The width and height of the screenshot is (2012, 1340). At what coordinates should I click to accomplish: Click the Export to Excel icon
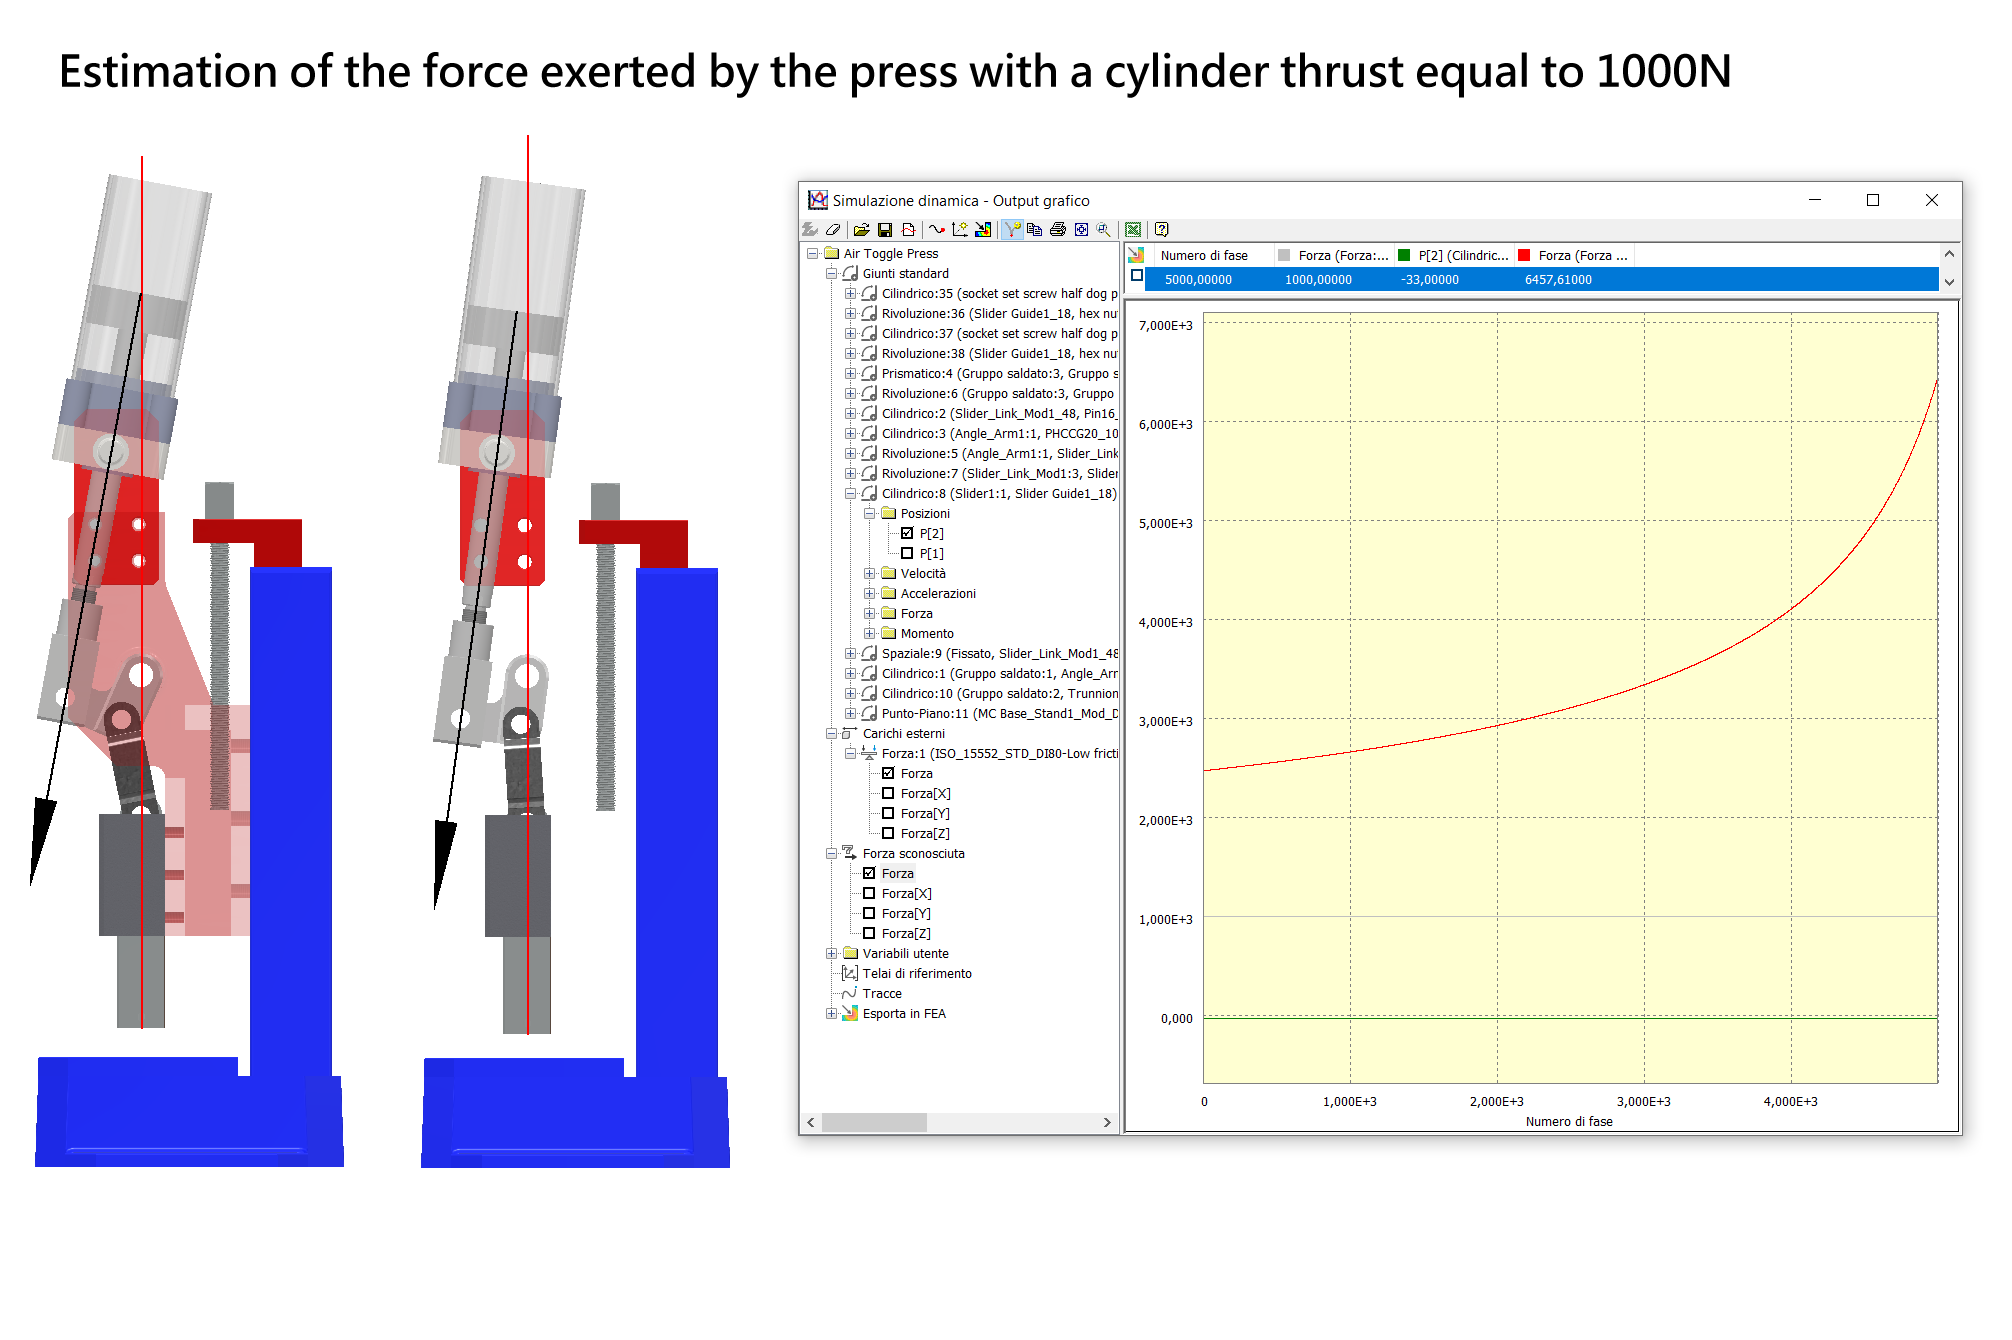point(1133,229)
